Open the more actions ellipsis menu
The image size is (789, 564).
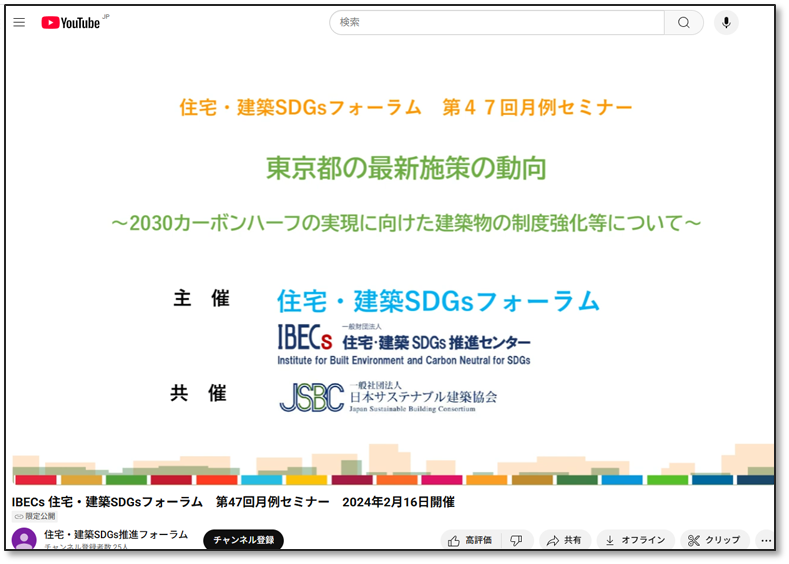coord(765,540)
